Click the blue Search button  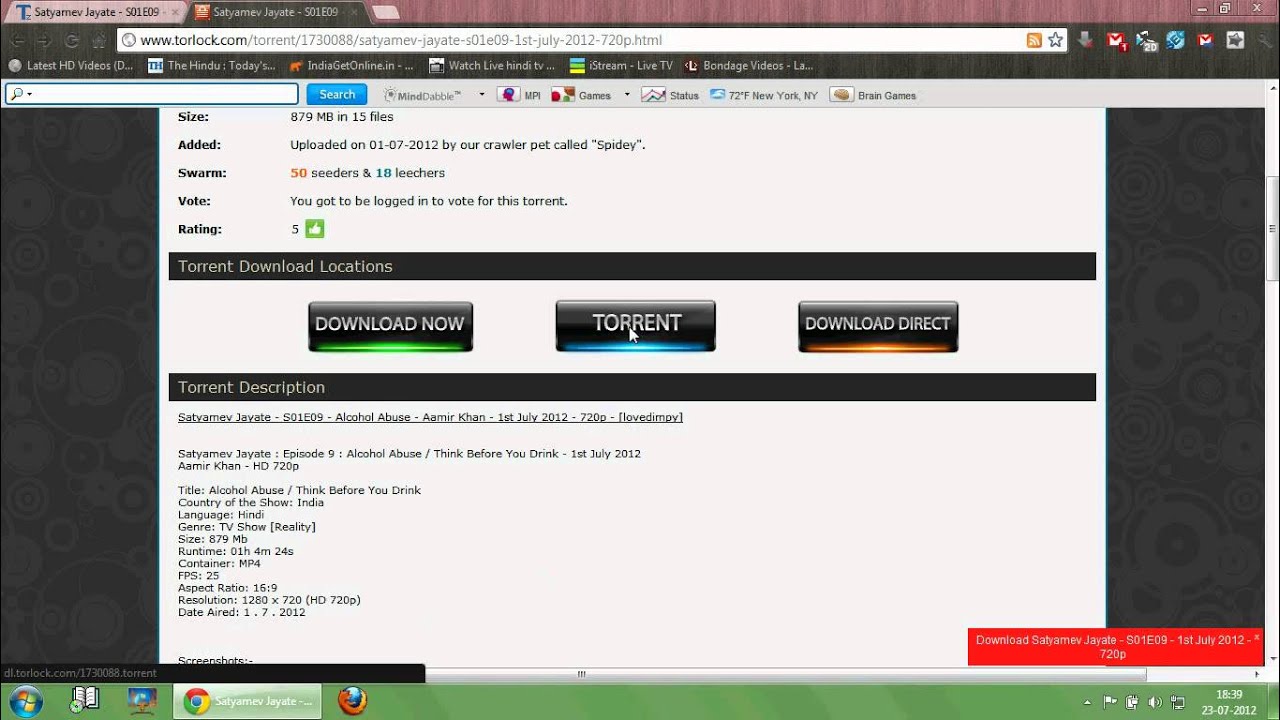coord(337,94)
